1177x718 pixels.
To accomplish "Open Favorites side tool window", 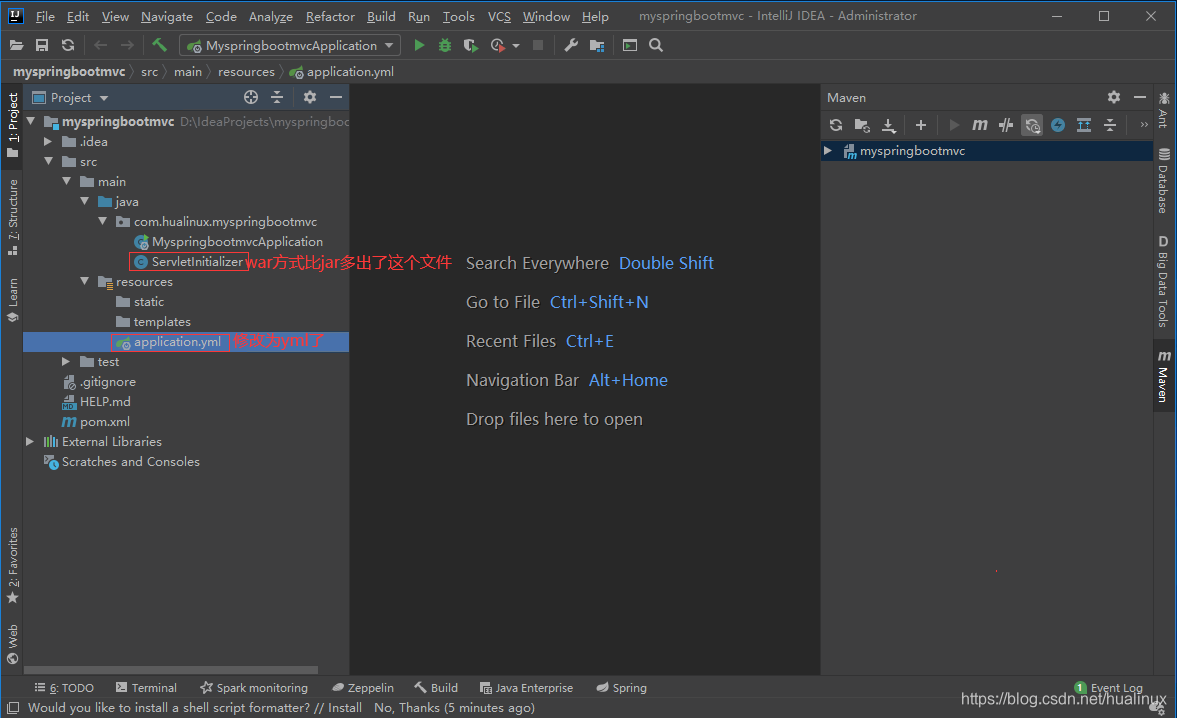I will click(x=13, y=566).
